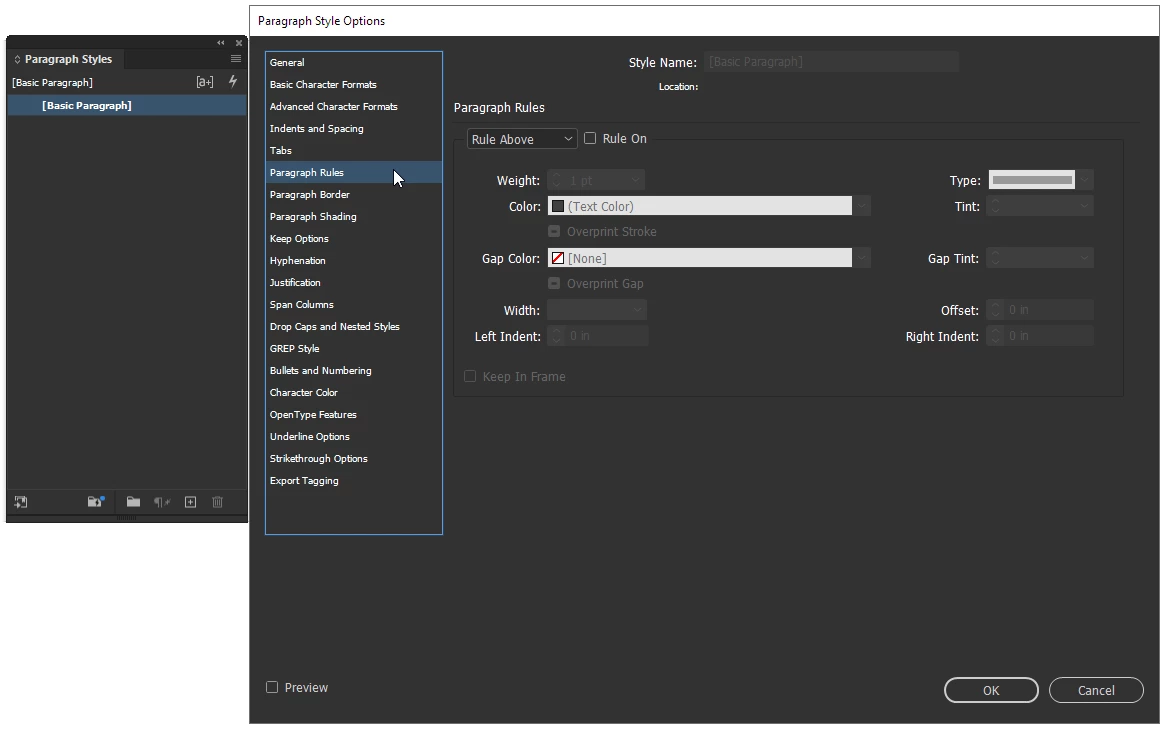The height and width of the screenshot is (730, 1167).
Task: Open the Weight dropdown
Action: point(635,180)
